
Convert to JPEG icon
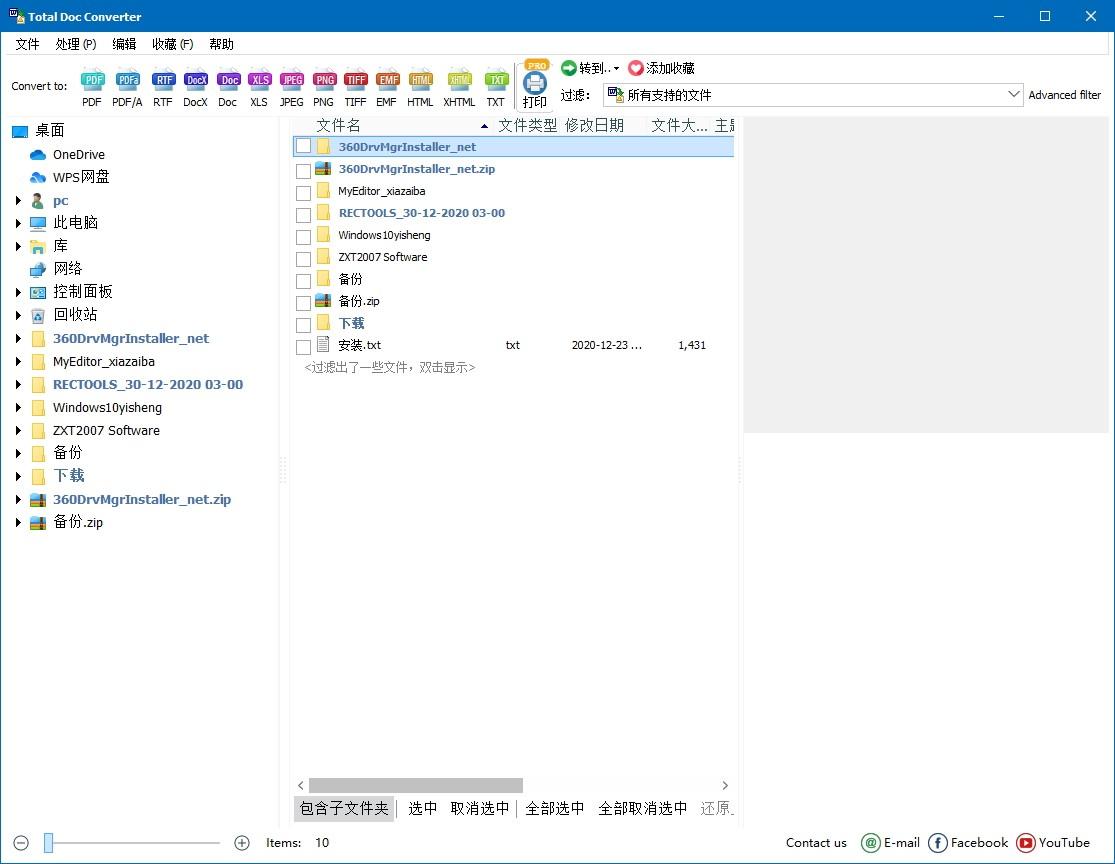pyautogui.click(x=292, y=80)
